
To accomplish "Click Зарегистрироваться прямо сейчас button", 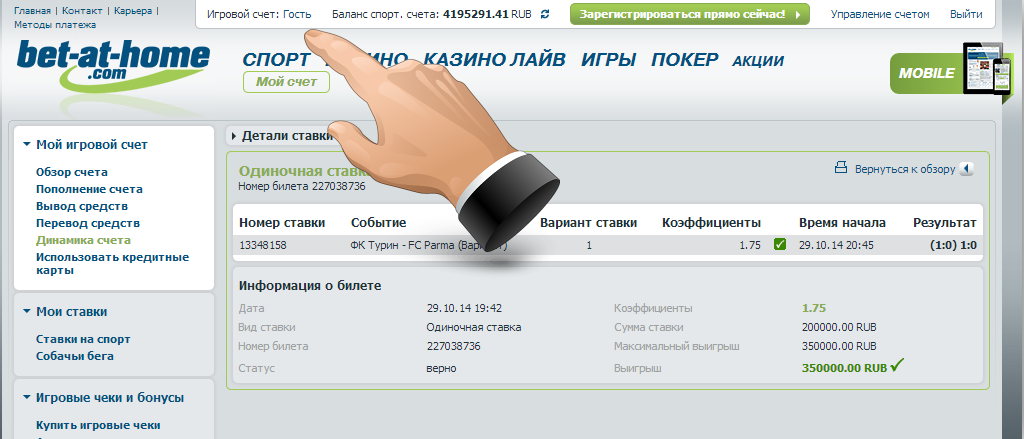I will pyautogui.click(x=690, y=14).
